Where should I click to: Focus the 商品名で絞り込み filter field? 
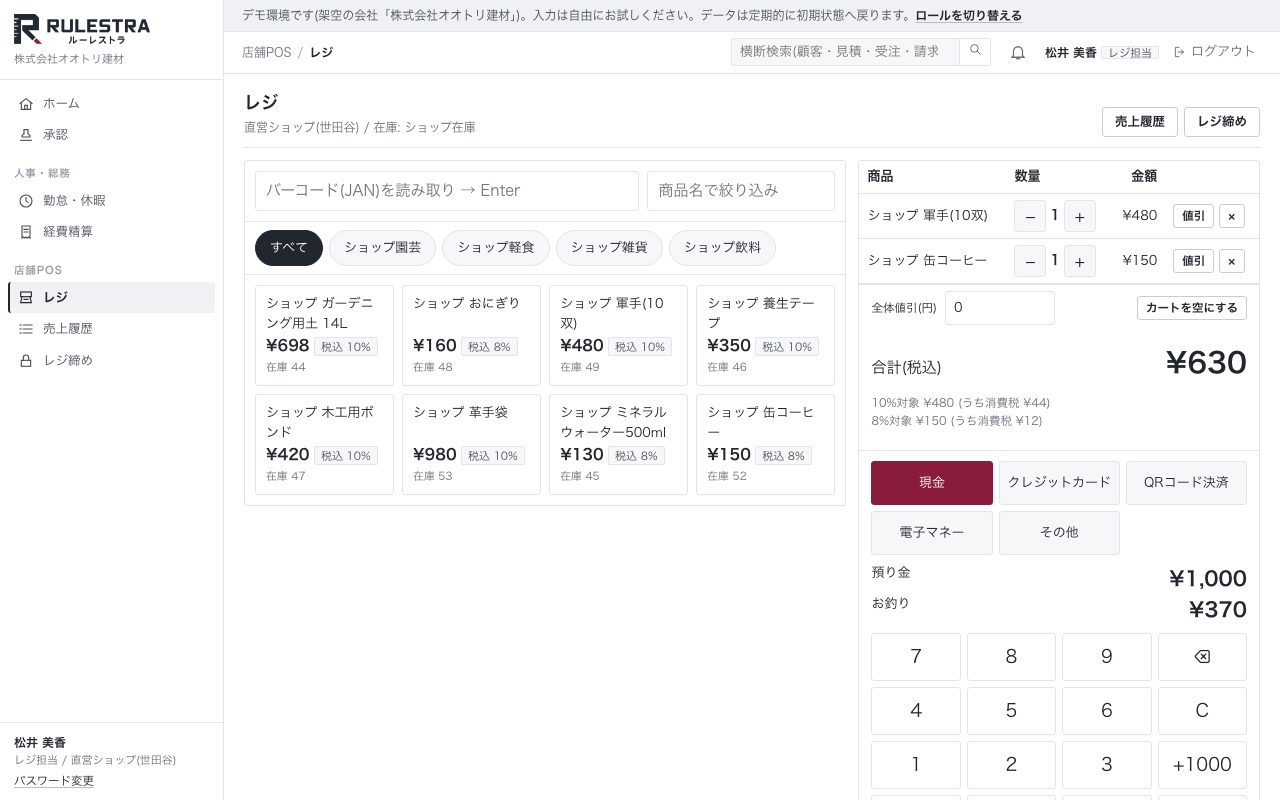[741, 191]
